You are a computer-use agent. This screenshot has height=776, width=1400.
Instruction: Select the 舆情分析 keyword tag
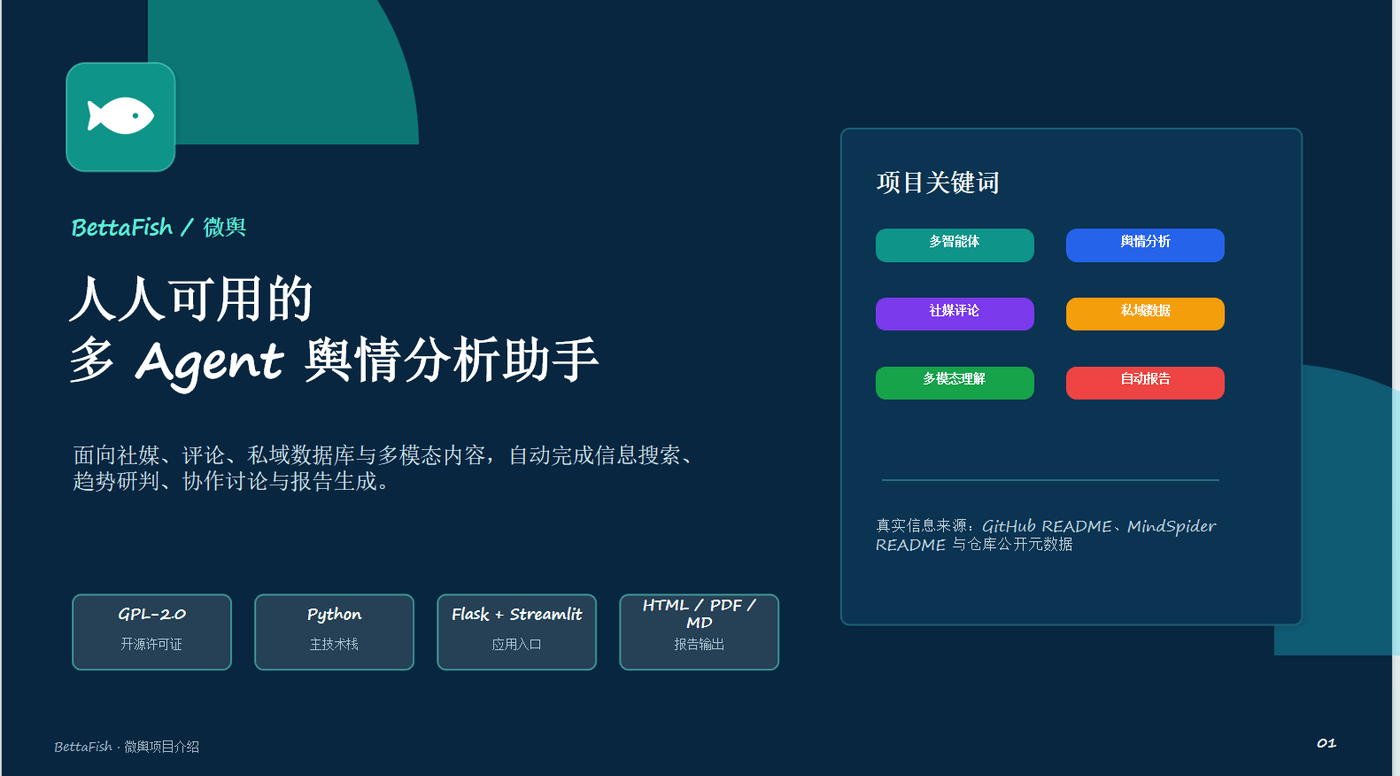click(1145, 245)
